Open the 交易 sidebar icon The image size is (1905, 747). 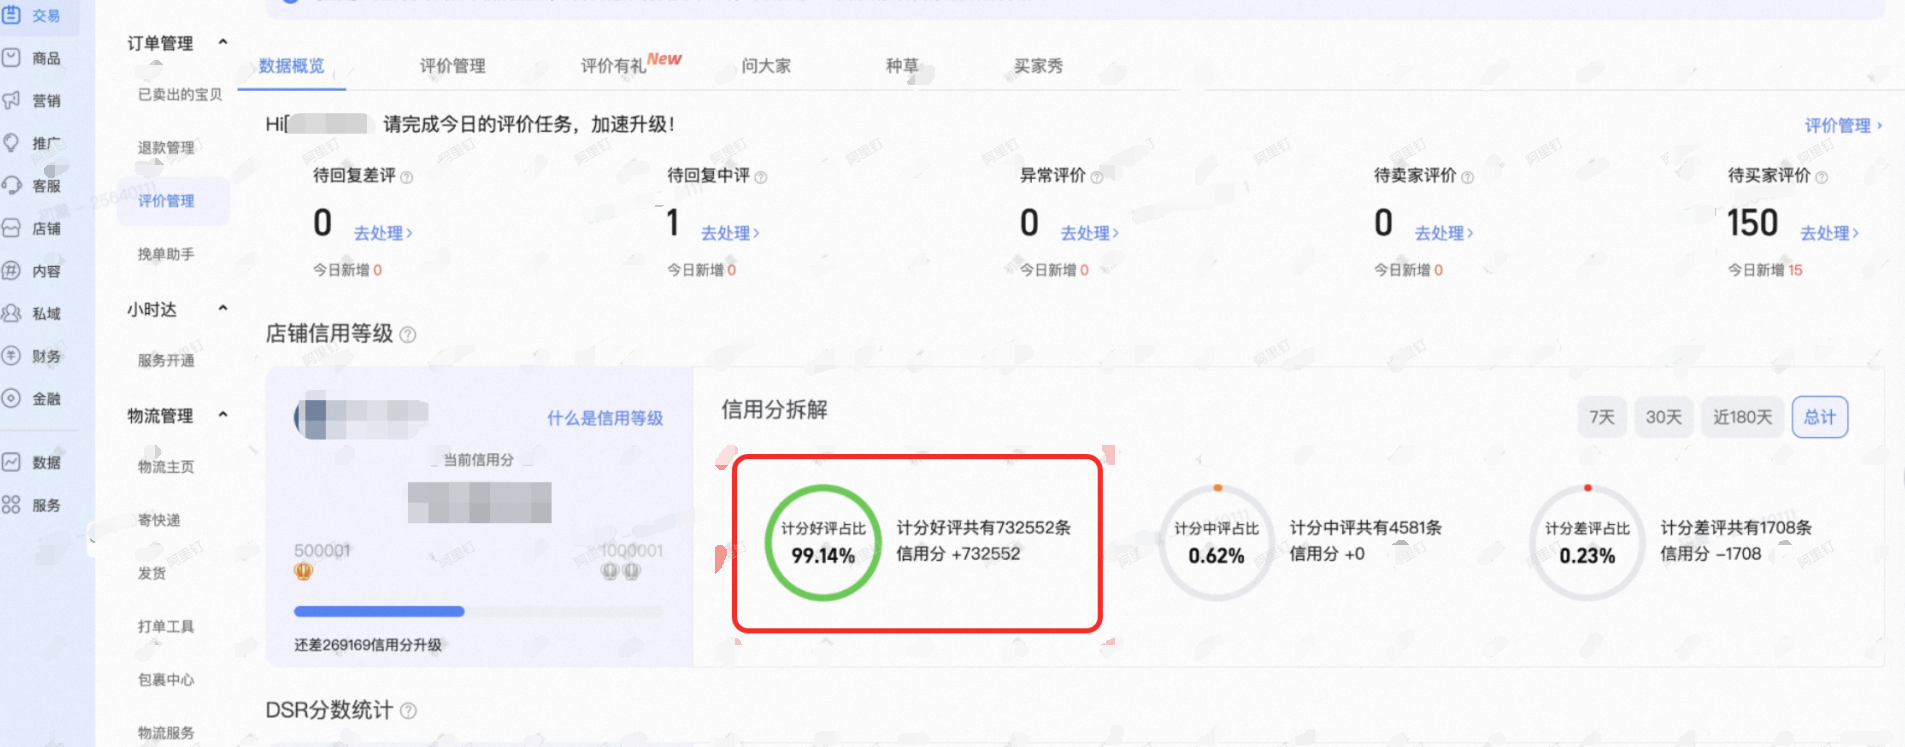coord(11,15)
